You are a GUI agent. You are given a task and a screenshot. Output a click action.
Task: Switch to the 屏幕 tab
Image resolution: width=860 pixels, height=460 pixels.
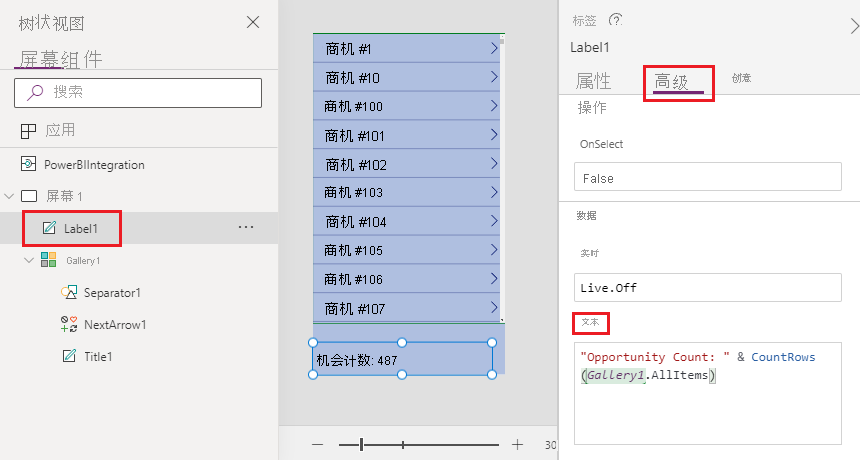point(39,59)
